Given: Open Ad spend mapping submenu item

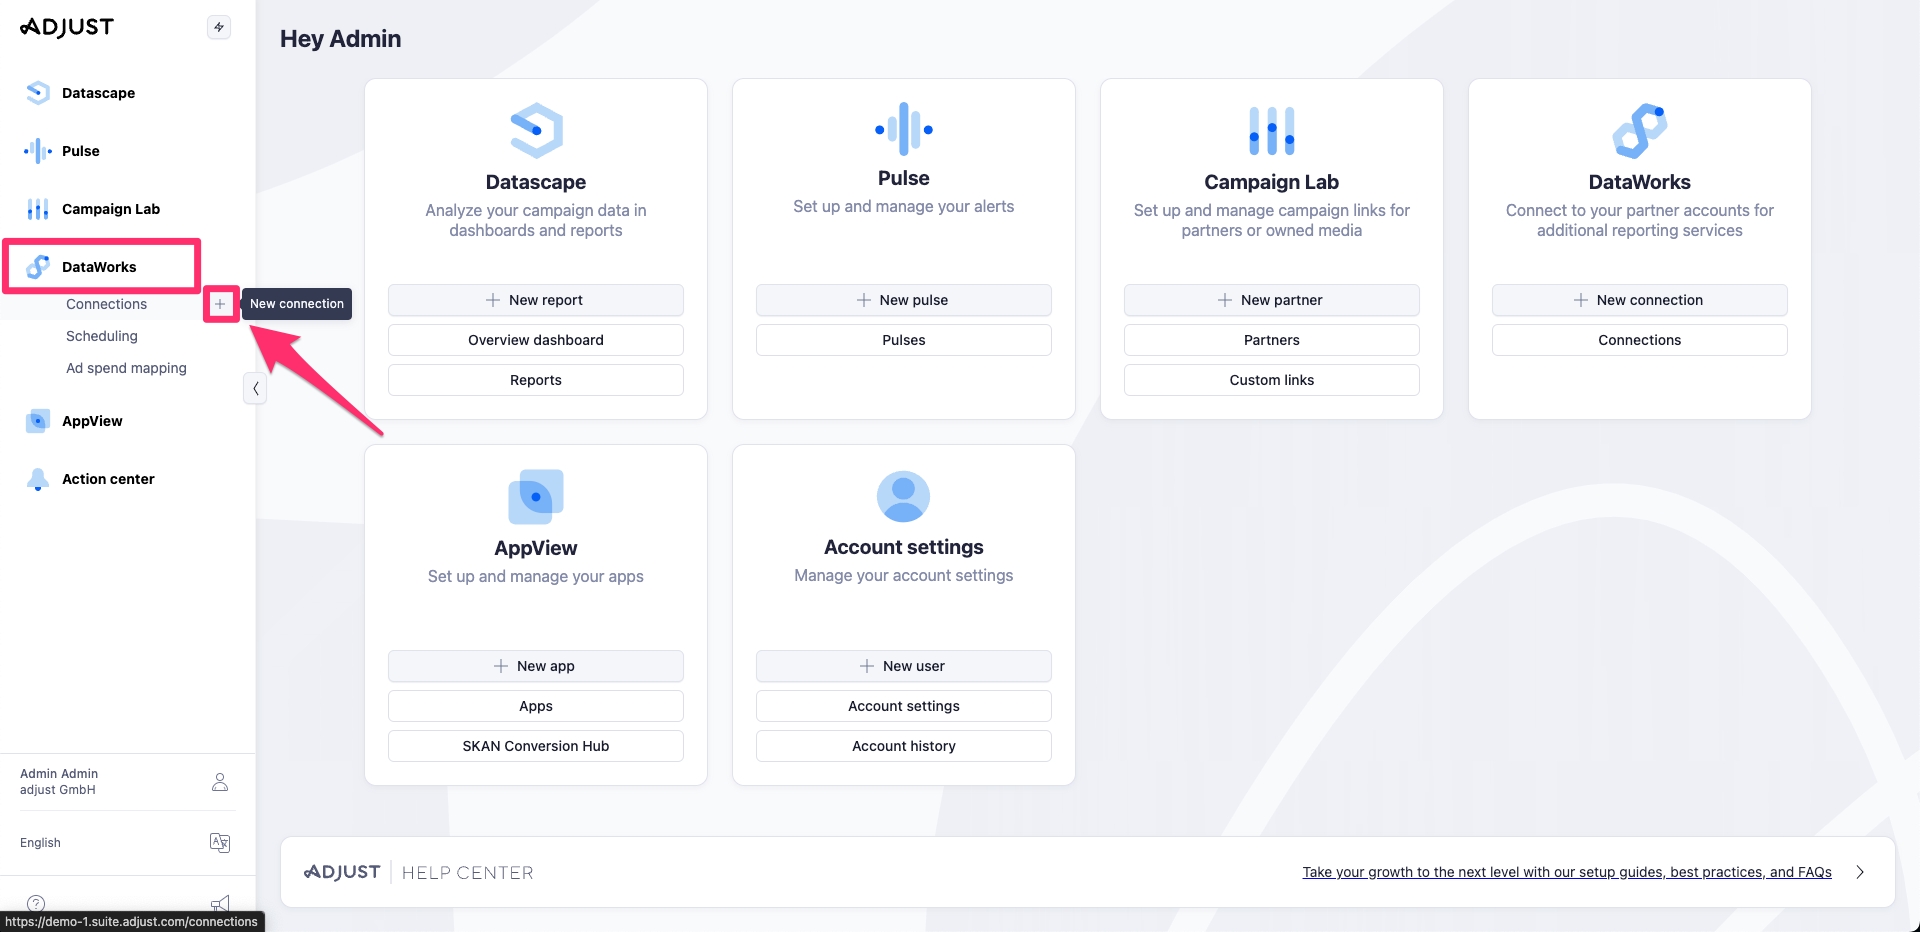Looking at the screenshot, I should (x=126, y=368).
